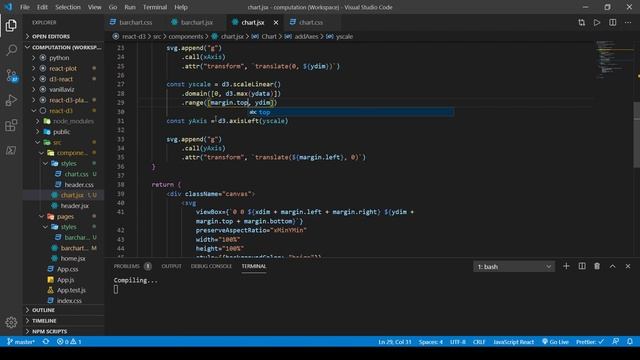Split the editor to the right
The image size is (640, 360).
(x=613, y=22)
